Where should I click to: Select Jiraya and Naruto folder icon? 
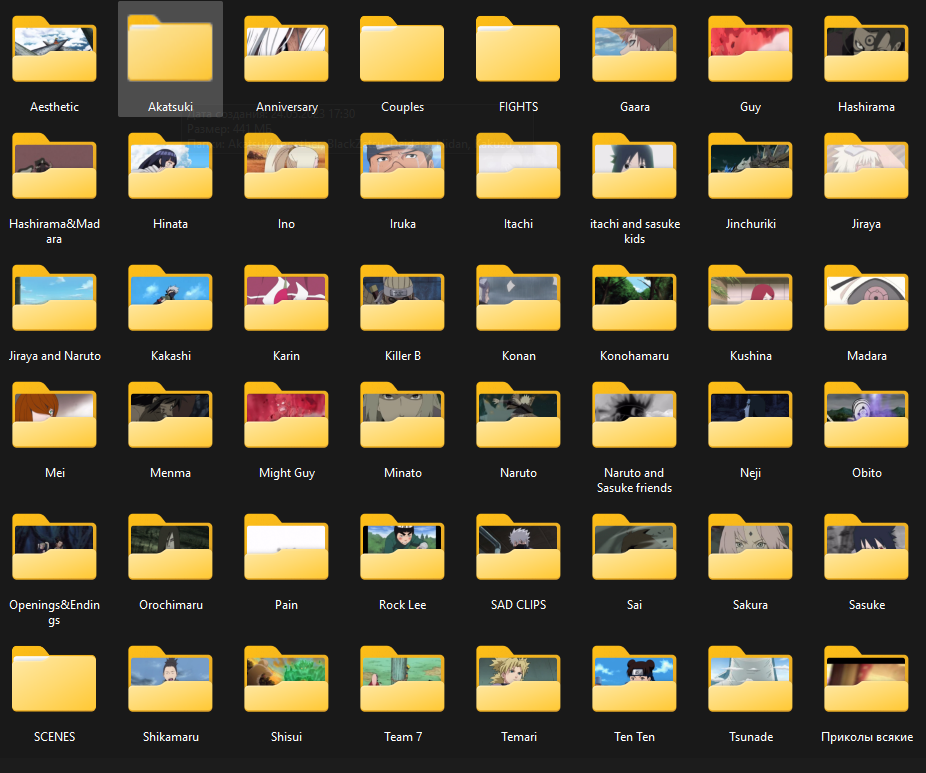coord(54,298)
